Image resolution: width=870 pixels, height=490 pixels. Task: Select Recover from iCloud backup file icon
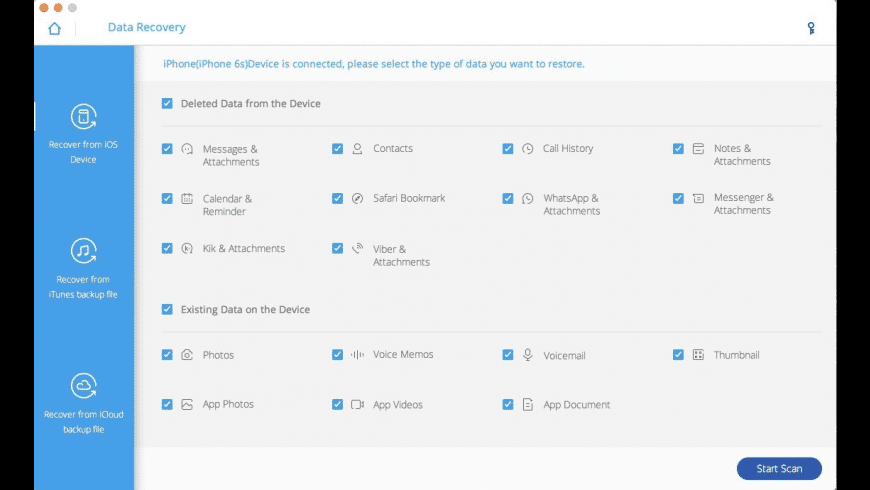83,386
